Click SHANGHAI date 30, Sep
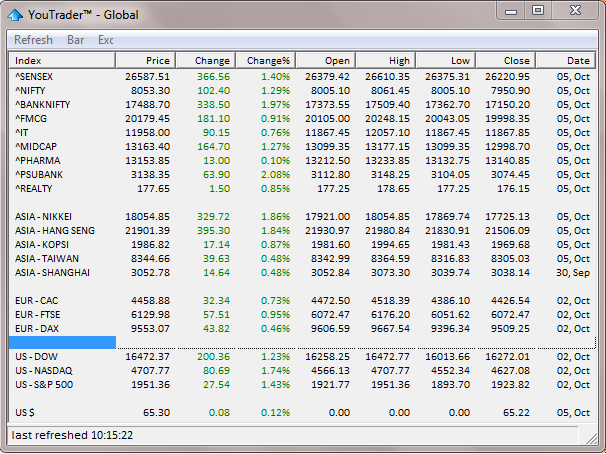Image resolution: width=606 pixels, height=454 pixels. (573, 272)
